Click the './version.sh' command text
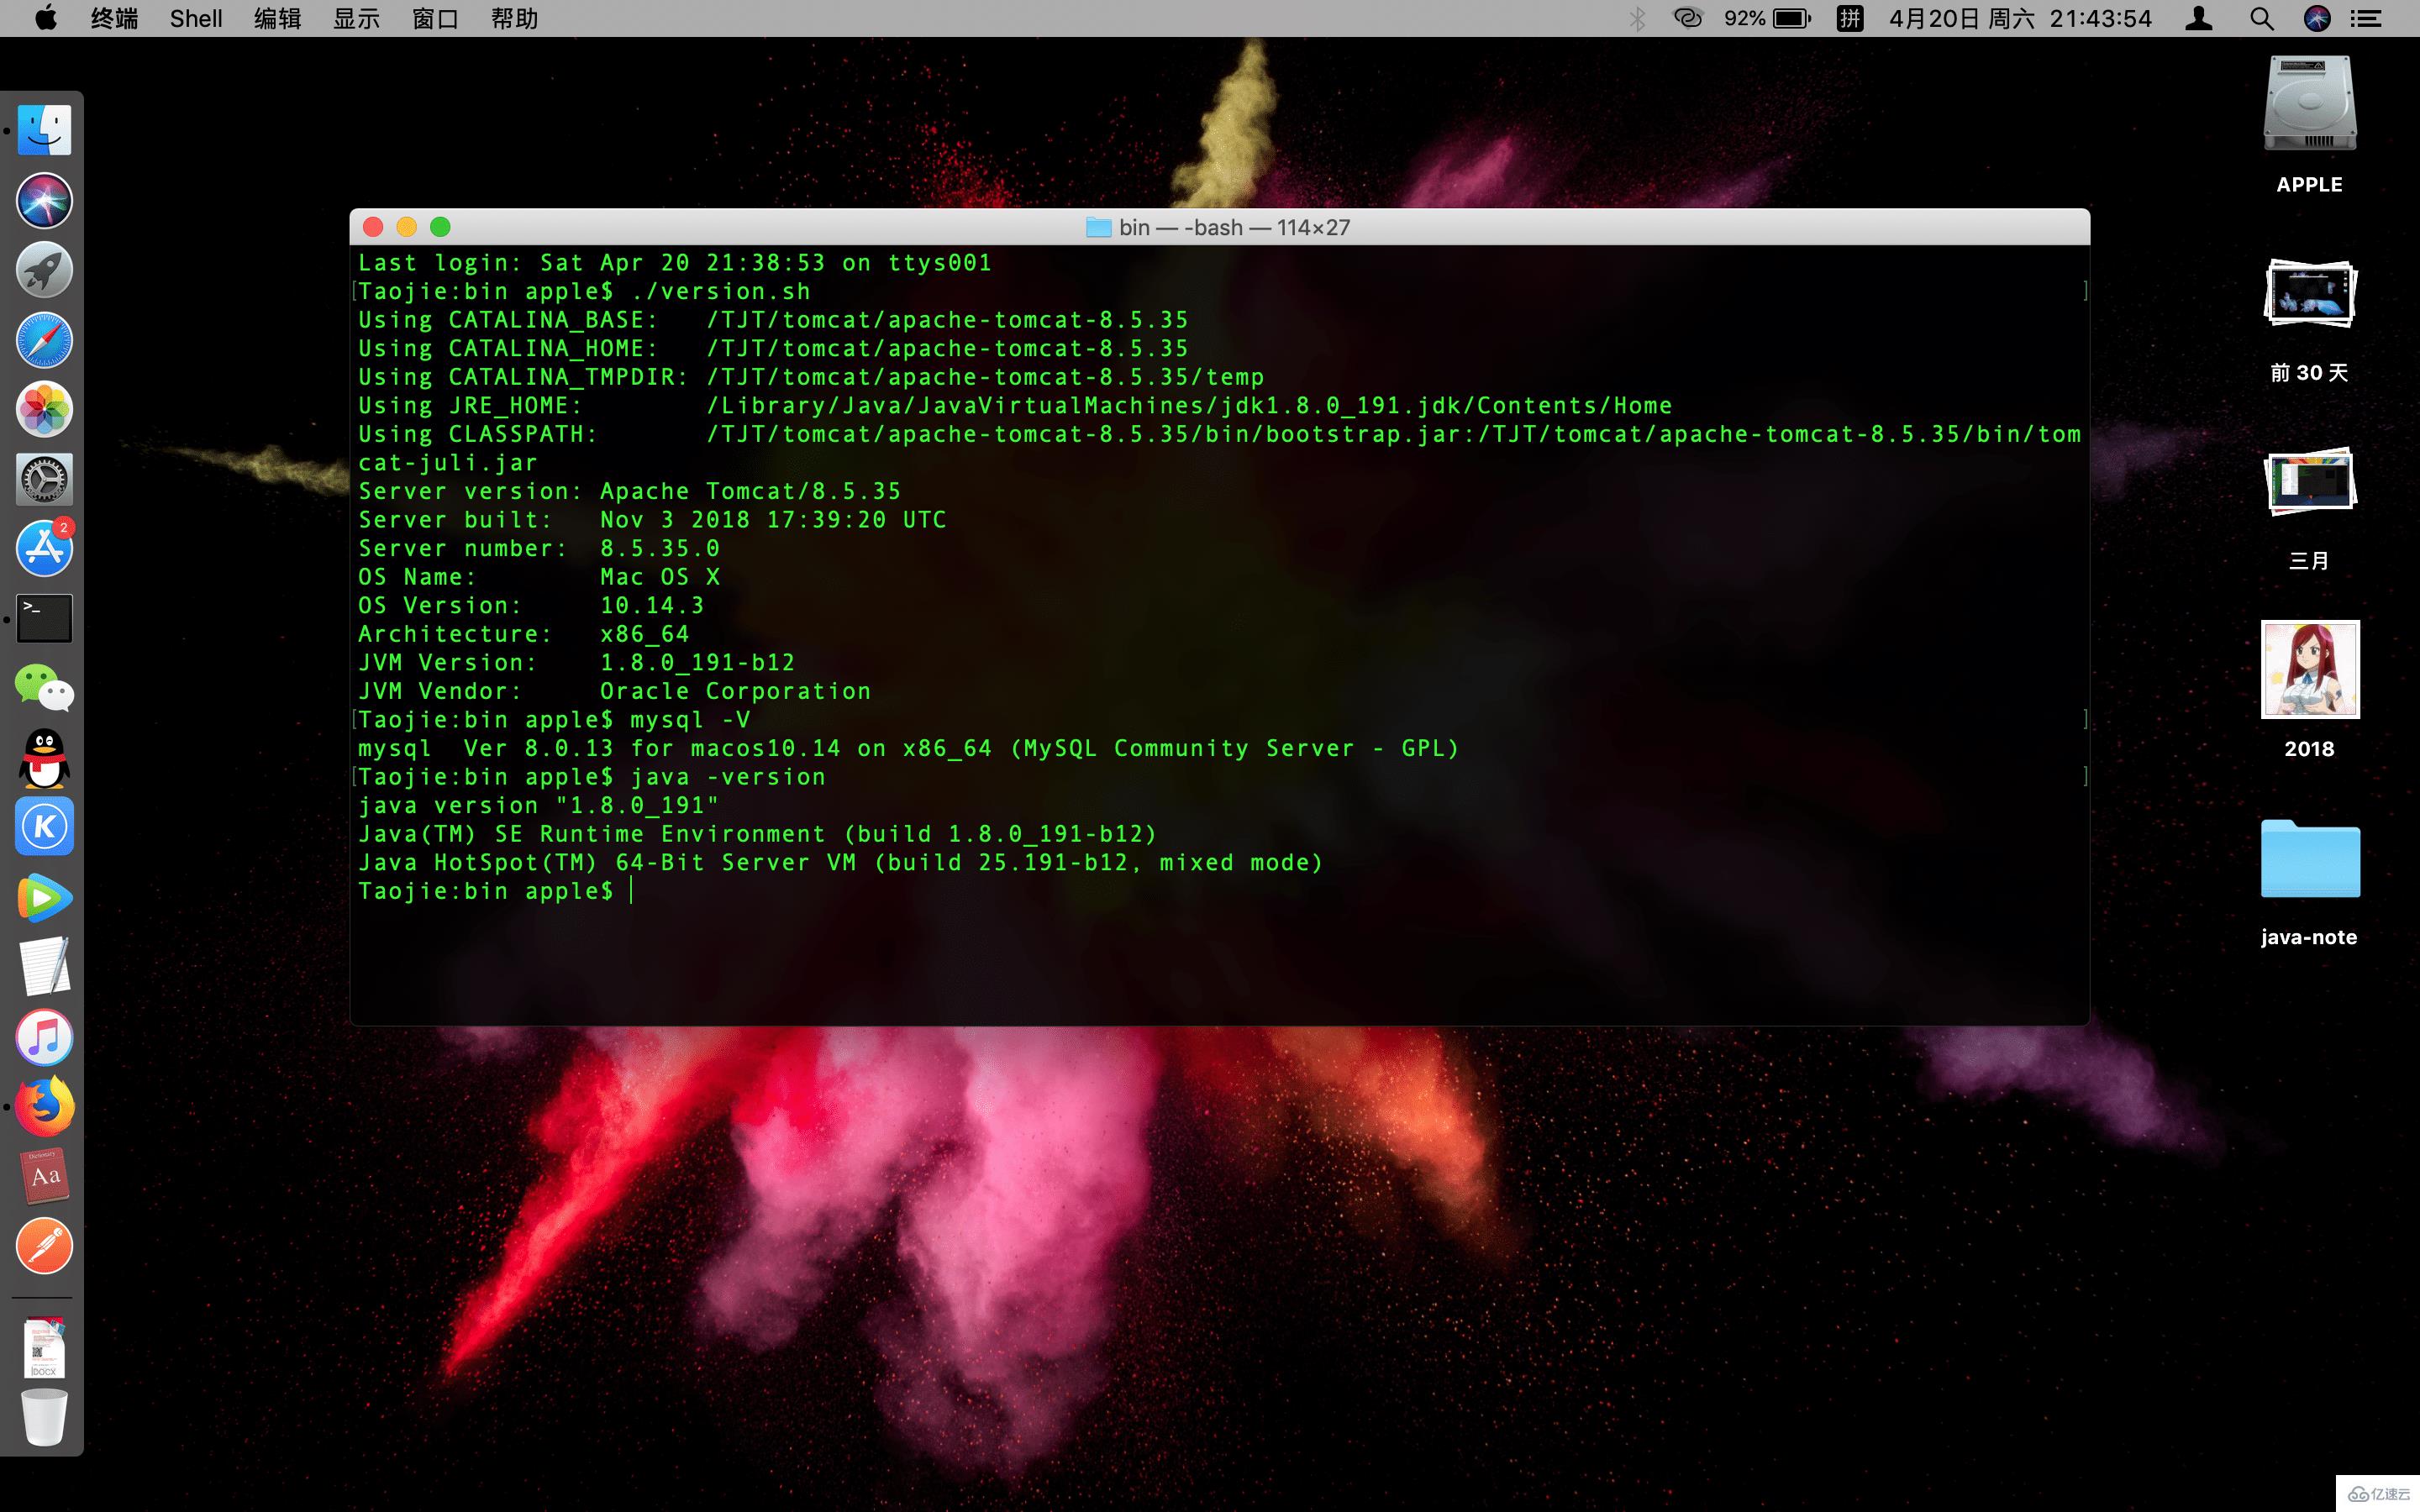The width and height of the screenshot is (2420, 1512). click(720, 291)
